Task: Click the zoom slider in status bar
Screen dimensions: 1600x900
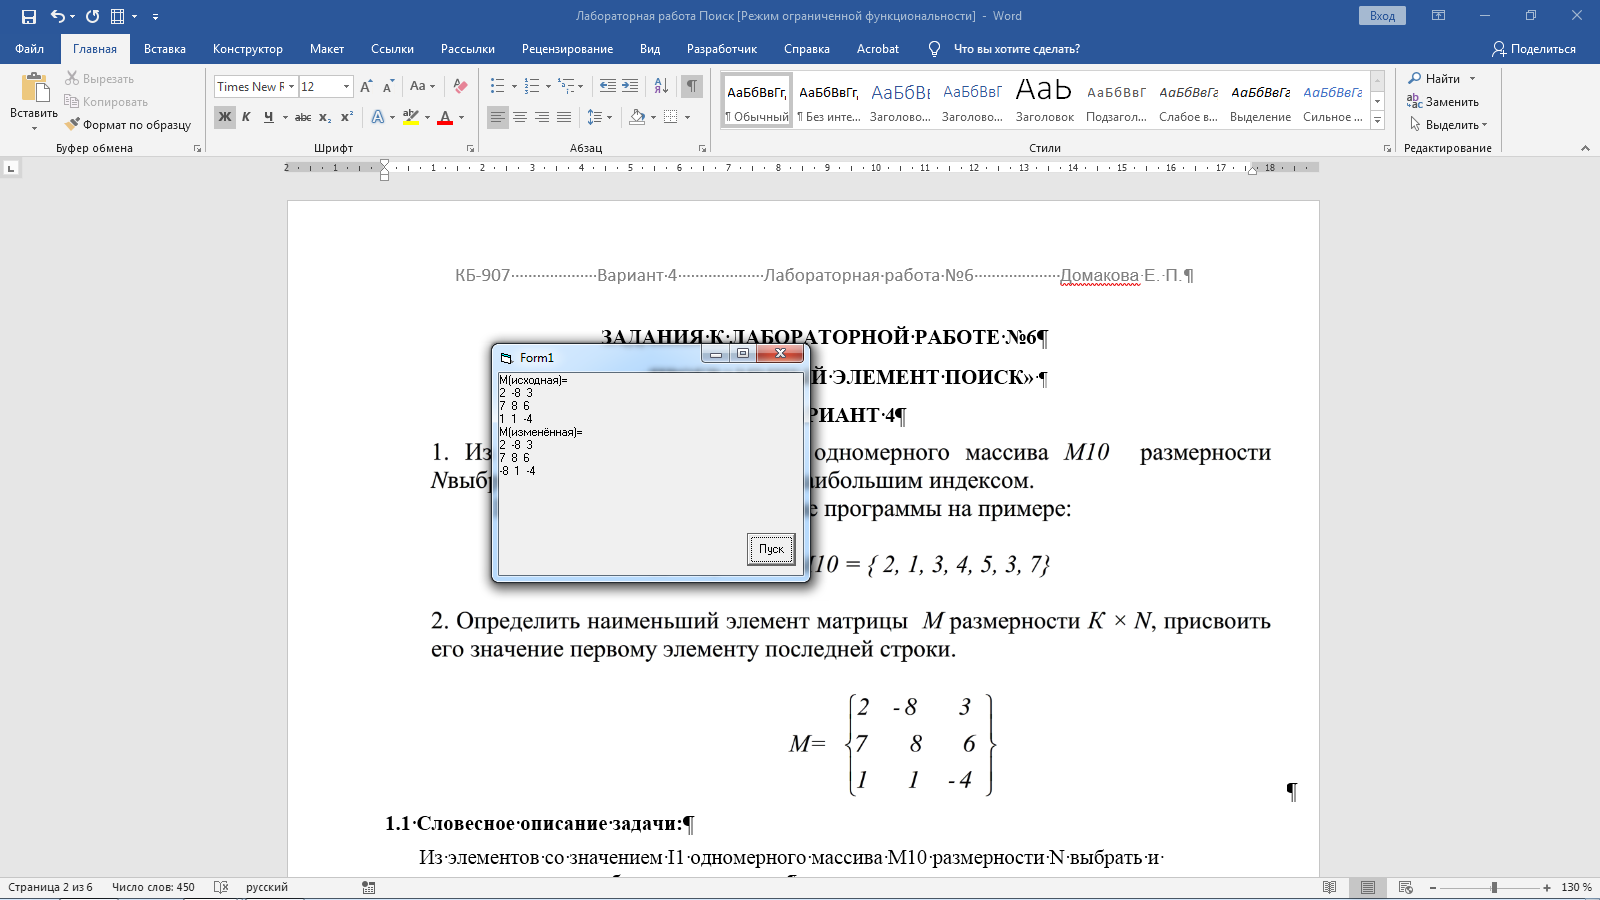Action: (1494, 887)
